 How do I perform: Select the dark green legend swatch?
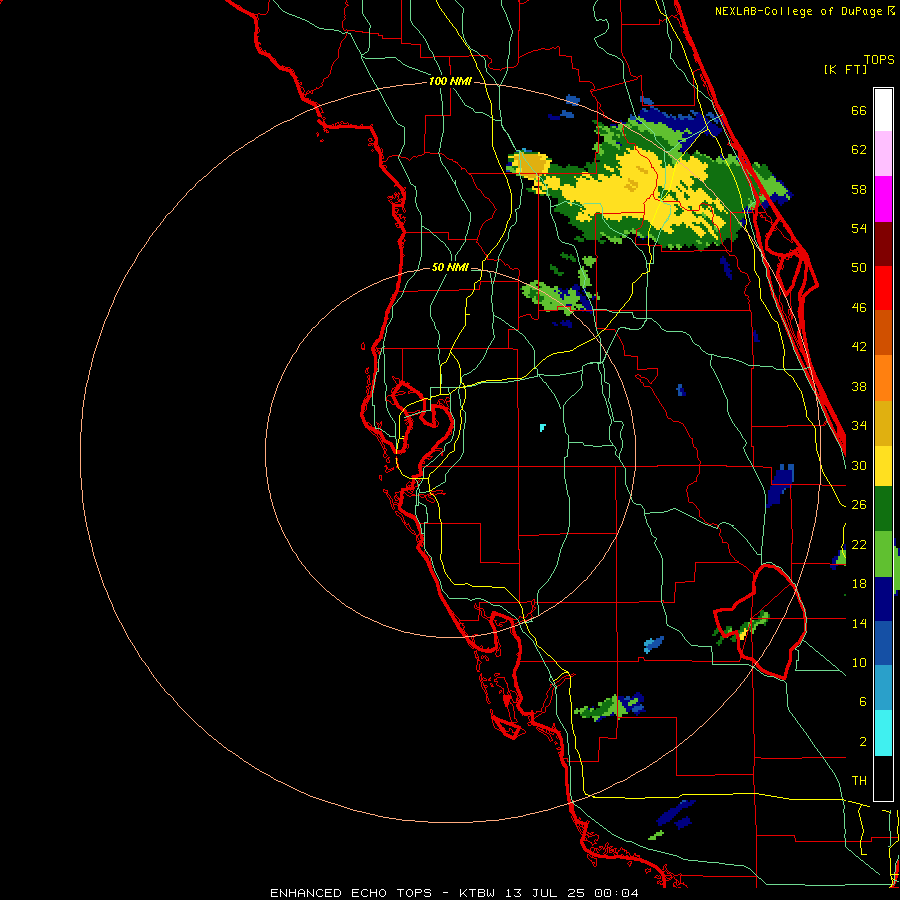point(883,509)
